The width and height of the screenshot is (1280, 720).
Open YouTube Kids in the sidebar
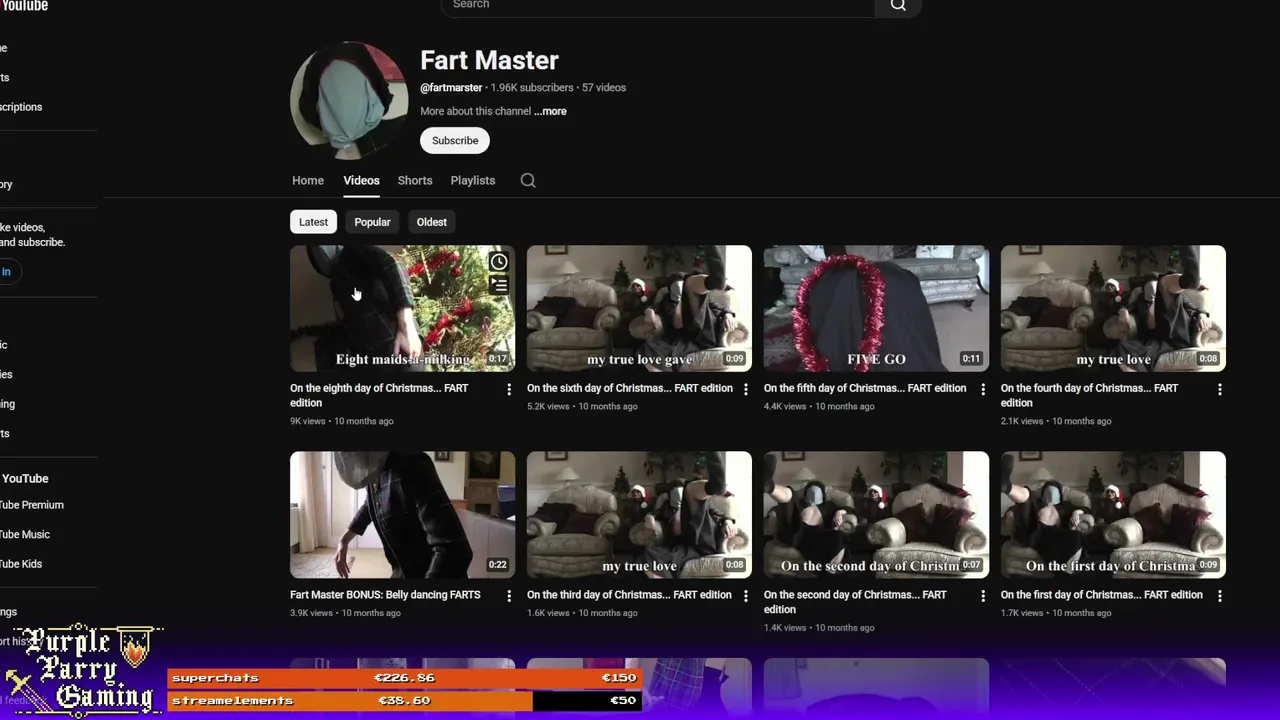(x=21, y=564)
